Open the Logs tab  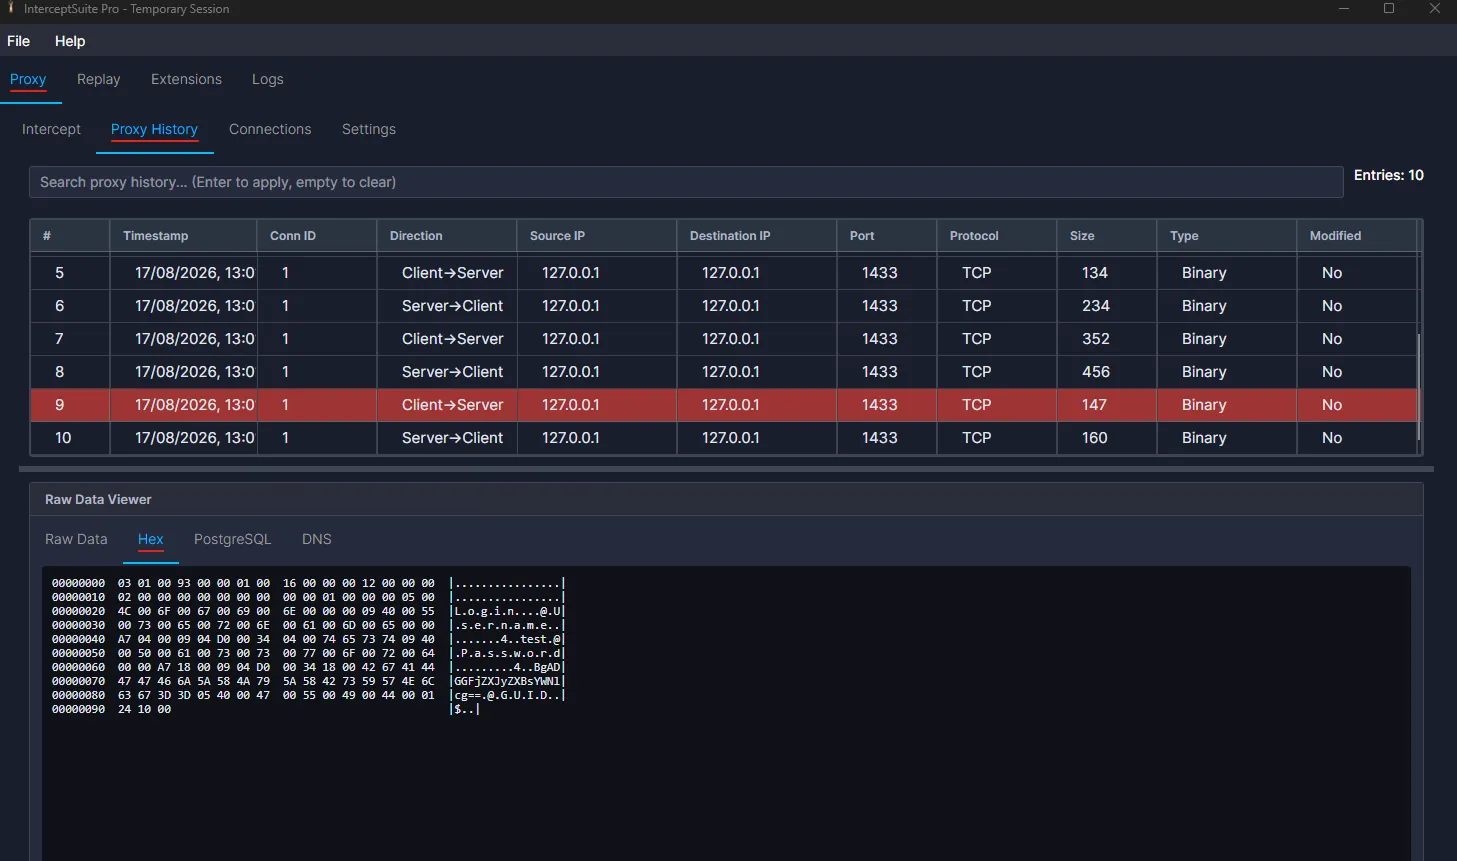click(267, 79)
